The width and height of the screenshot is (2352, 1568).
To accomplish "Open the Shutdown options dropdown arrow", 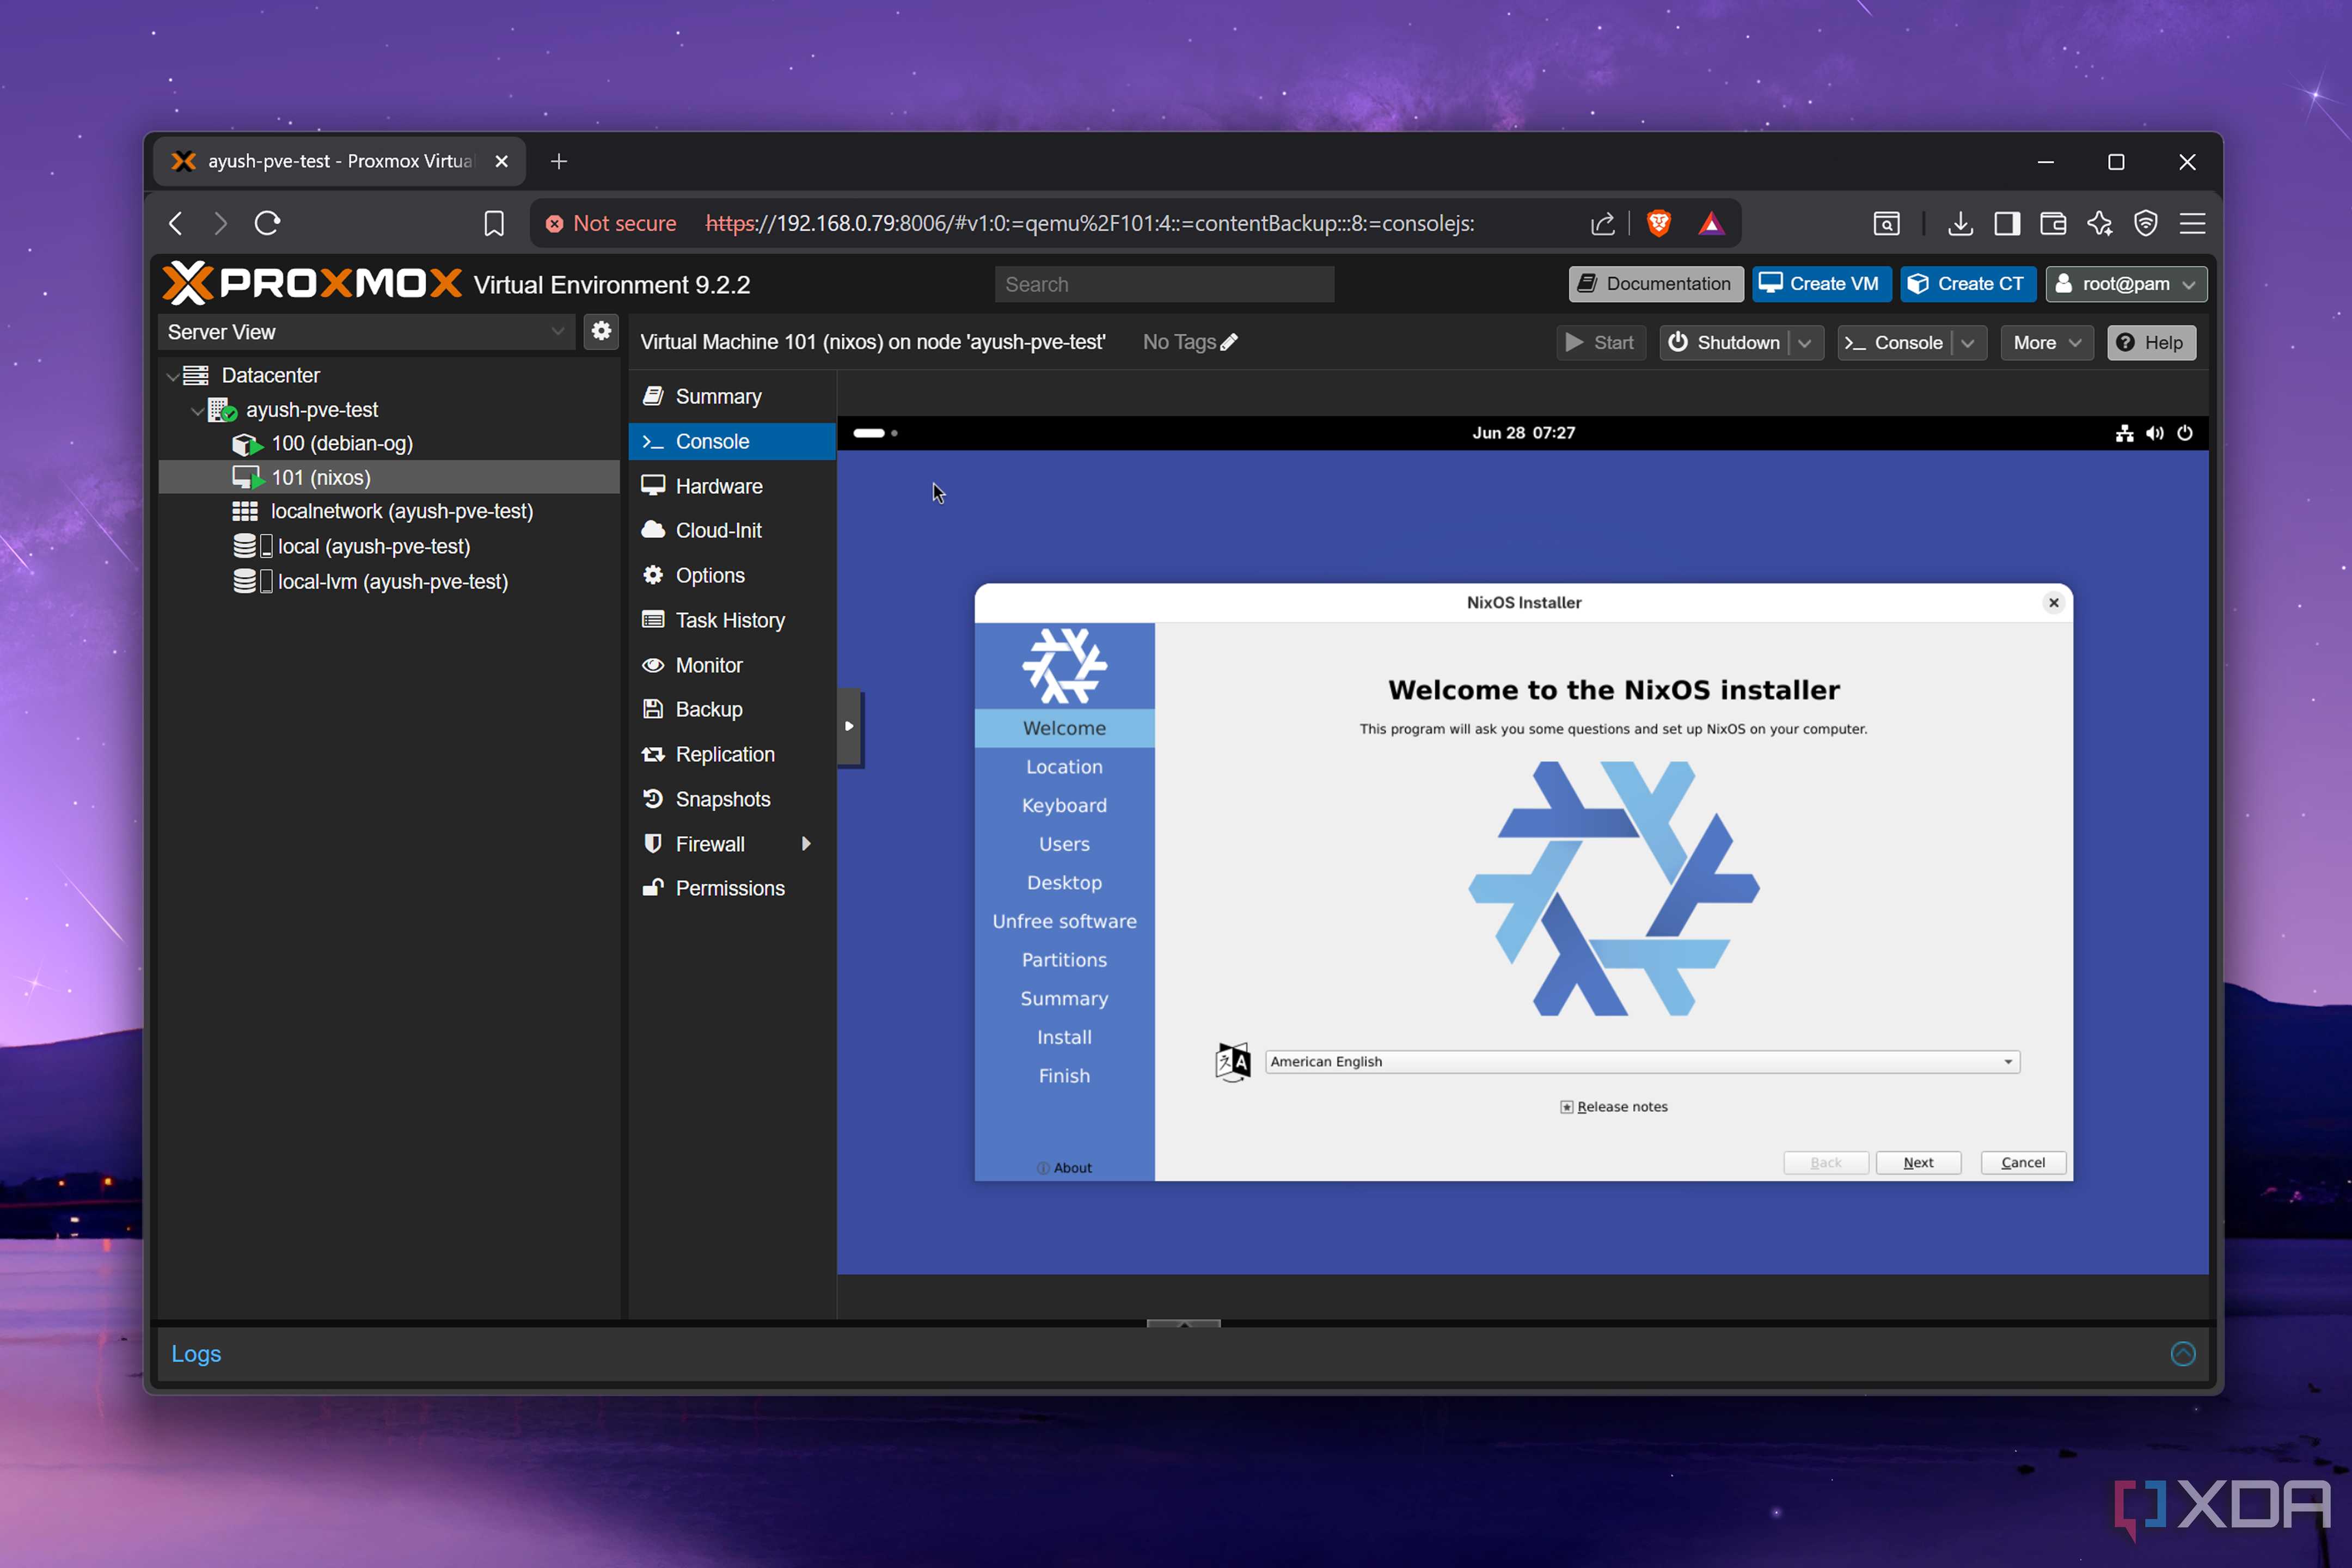I will [x=1805, y=343].
